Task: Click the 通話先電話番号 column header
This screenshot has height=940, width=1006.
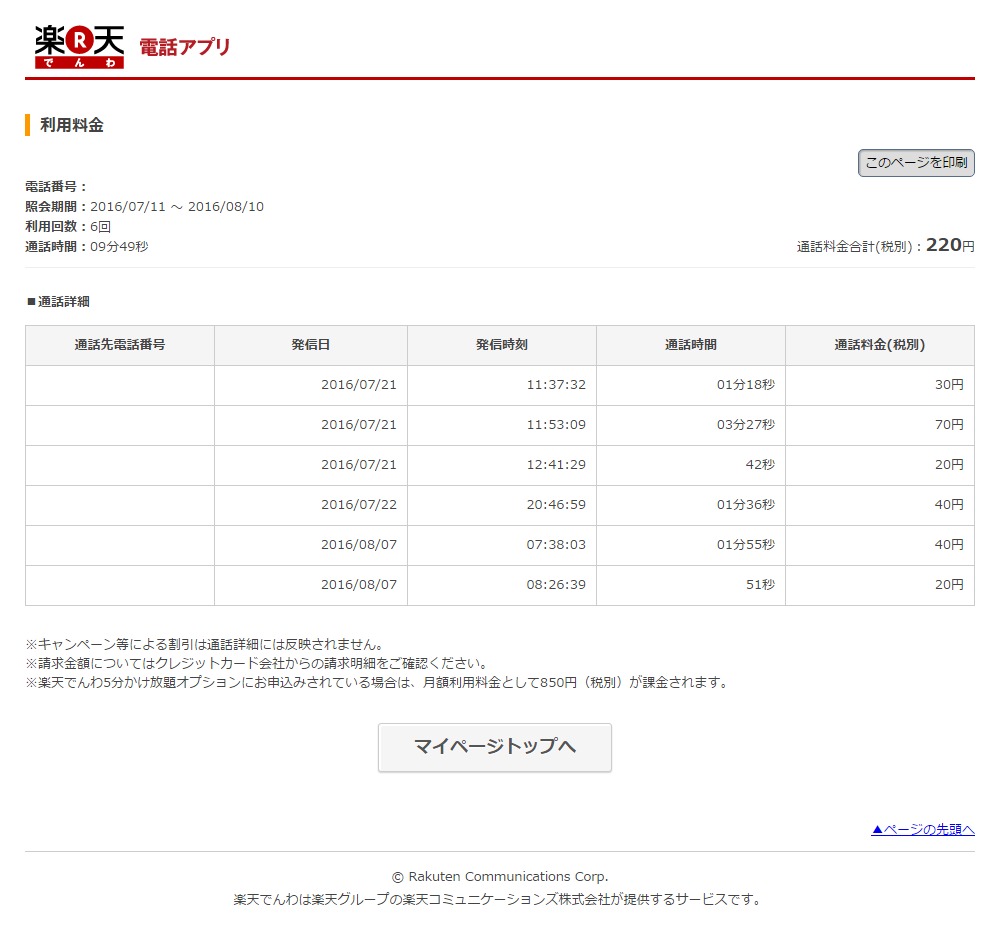Action: [x=120, y=345]
